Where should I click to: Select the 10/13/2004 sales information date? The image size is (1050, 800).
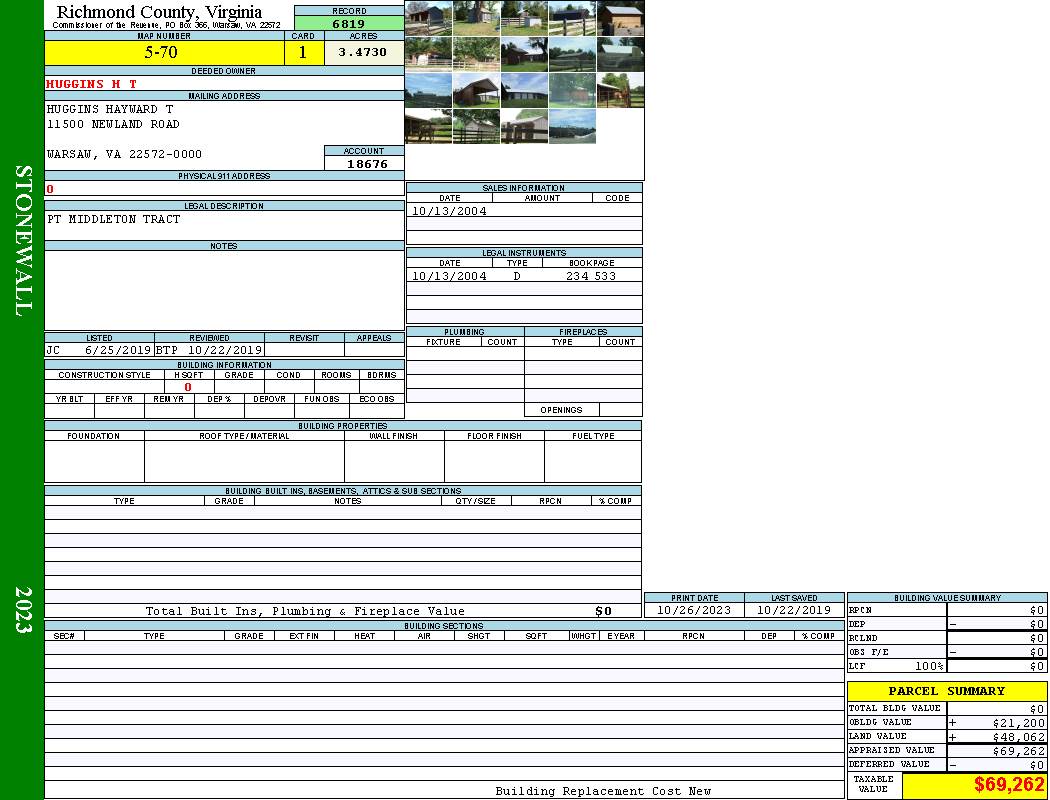tap(449, 211)
